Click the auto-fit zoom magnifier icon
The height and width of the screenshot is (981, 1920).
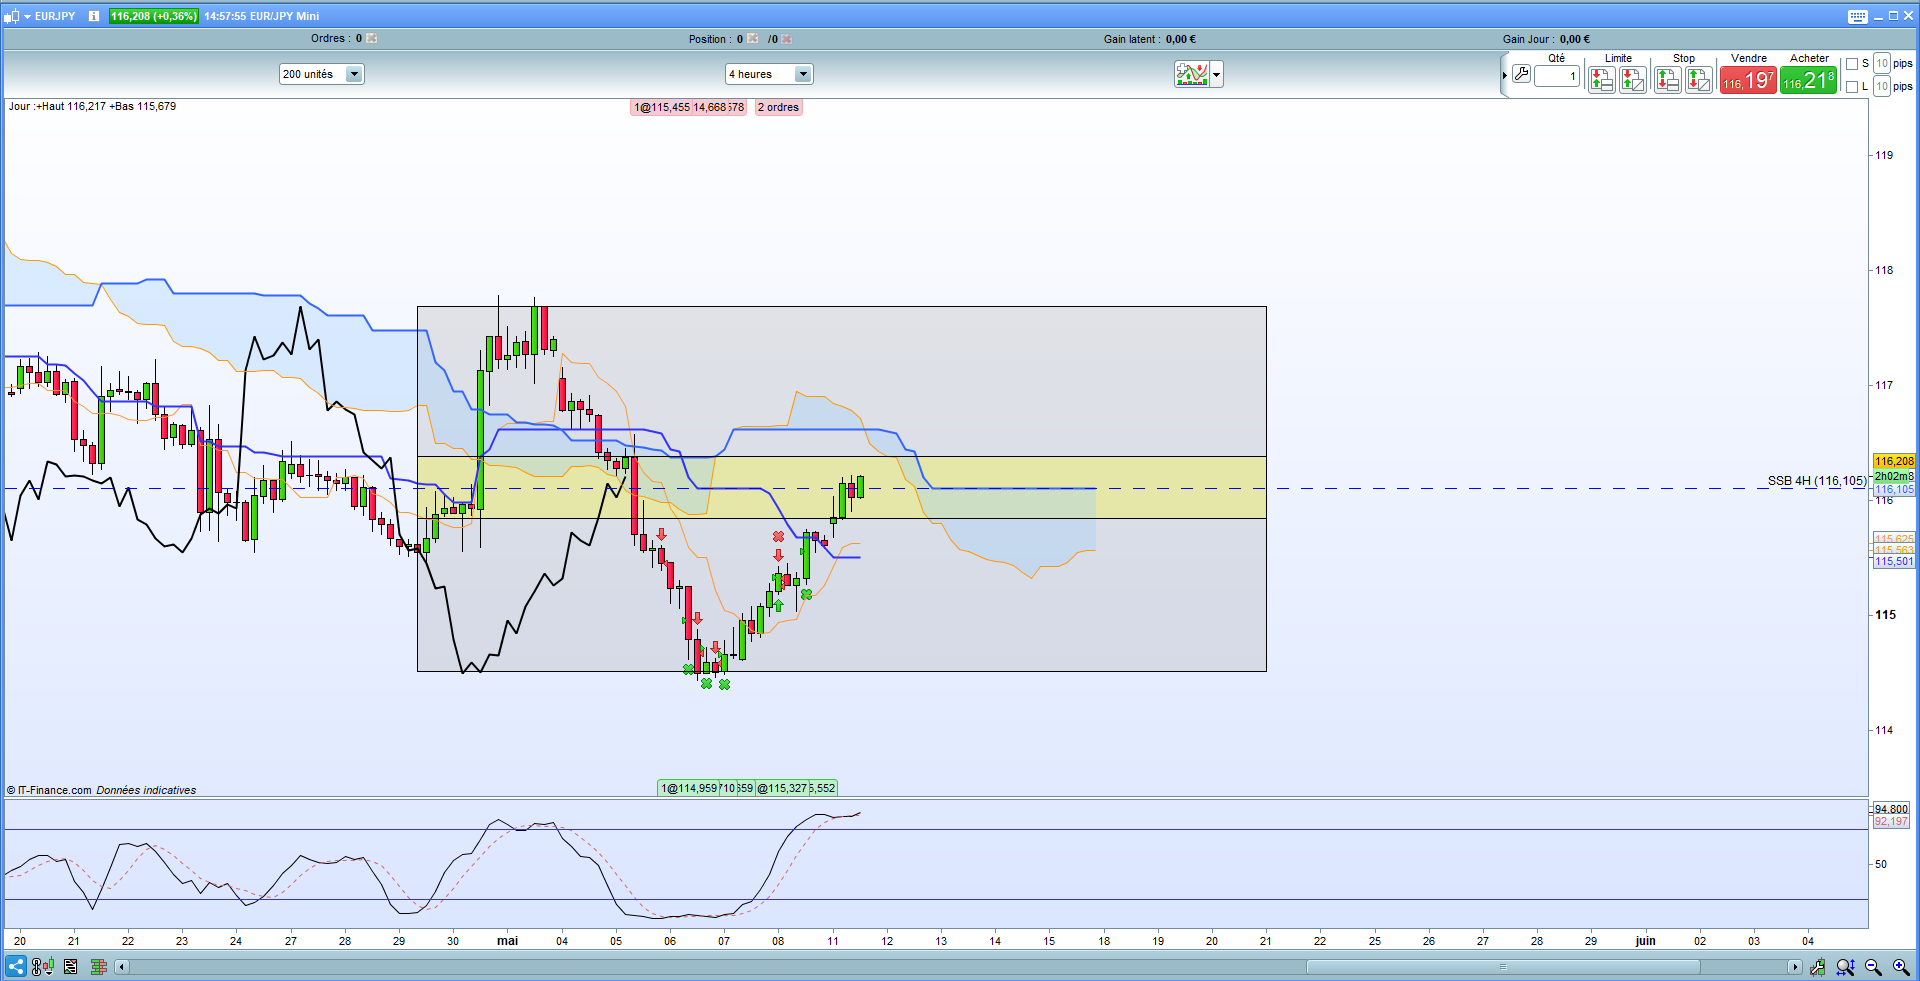pyautogui.click(x=1845, y=967)
